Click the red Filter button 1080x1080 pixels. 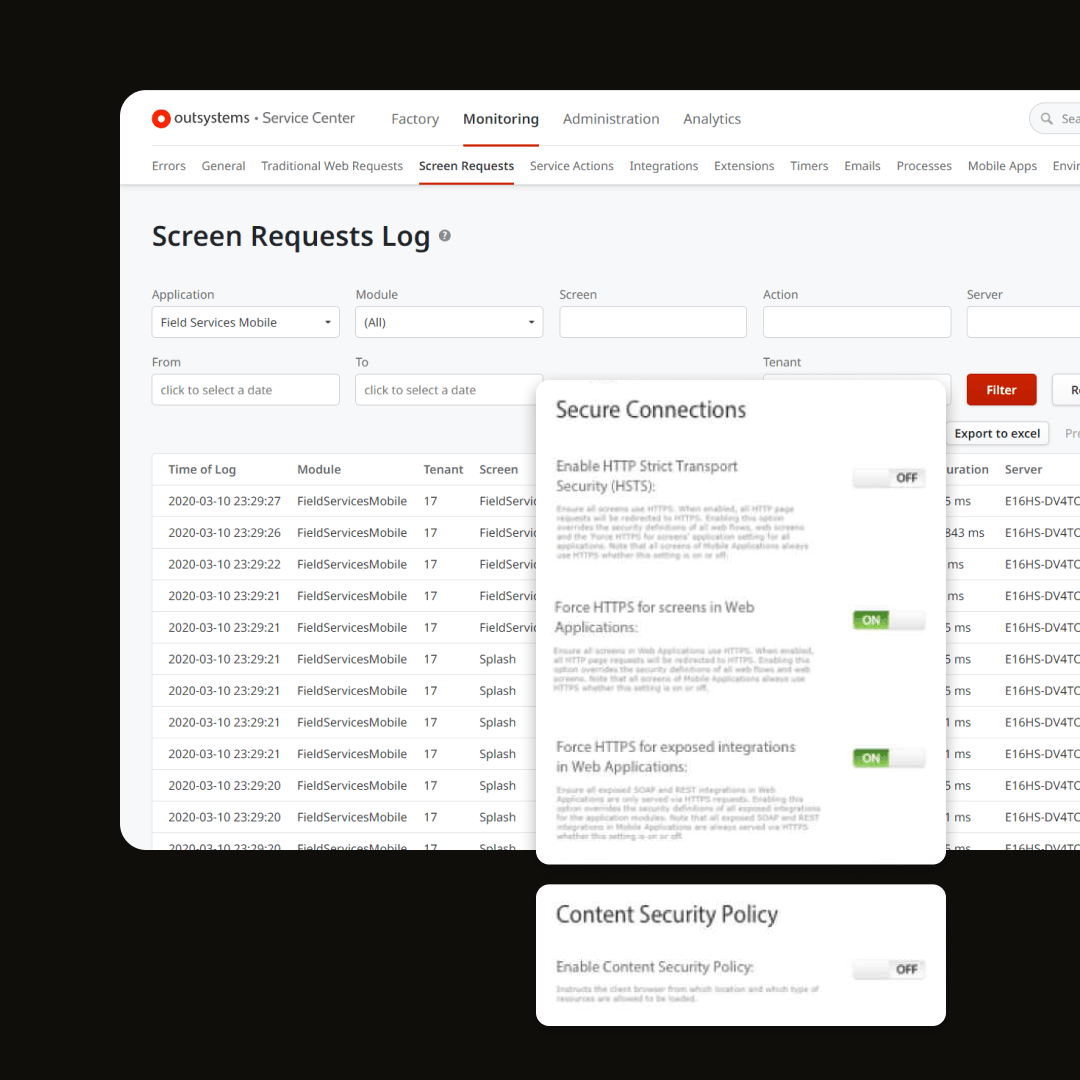pyautogui.click(x=1001, y=390)
